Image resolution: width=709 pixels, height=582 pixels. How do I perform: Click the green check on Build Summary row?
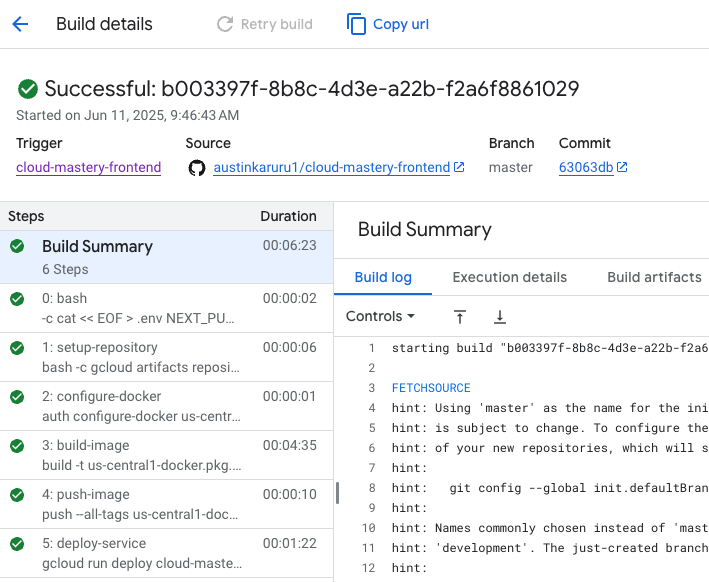[x=17, y=246]
